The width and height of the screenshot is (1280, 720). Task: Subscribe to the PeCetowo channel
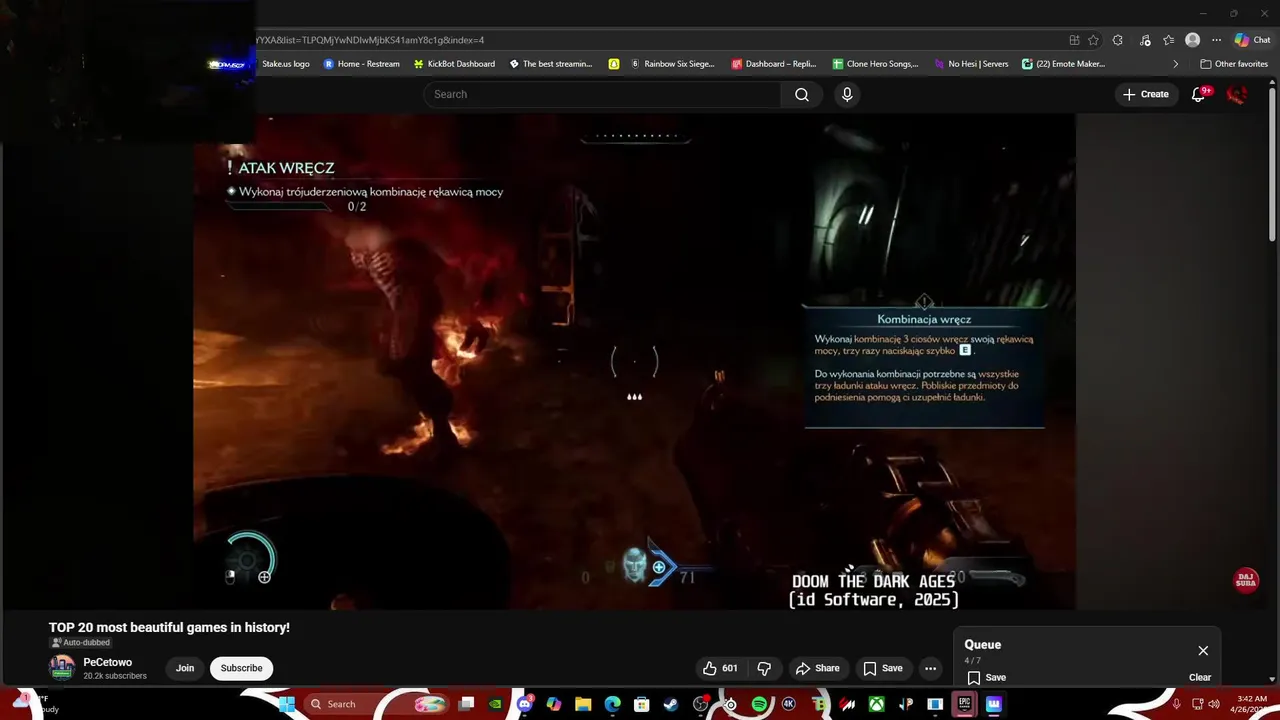point(241,668)
